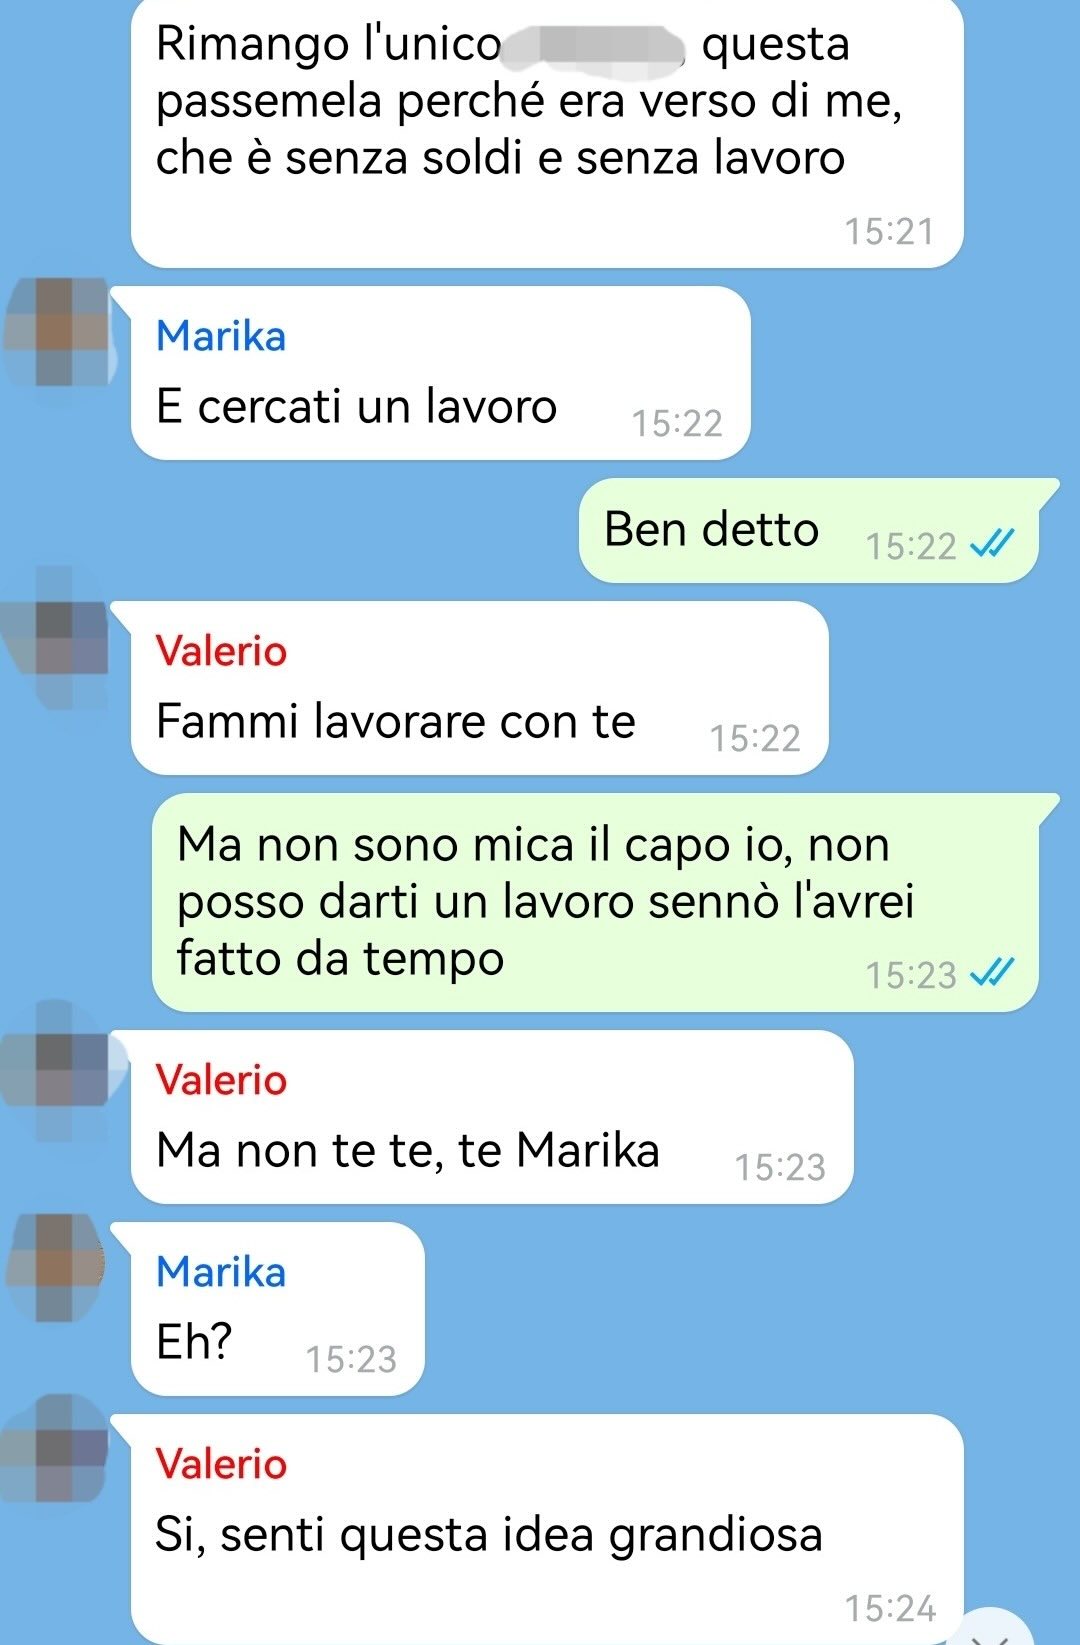Tap Marika's name above 'Eh?'
The image size is (1080, 1645).
click(x=221, y=1272)
